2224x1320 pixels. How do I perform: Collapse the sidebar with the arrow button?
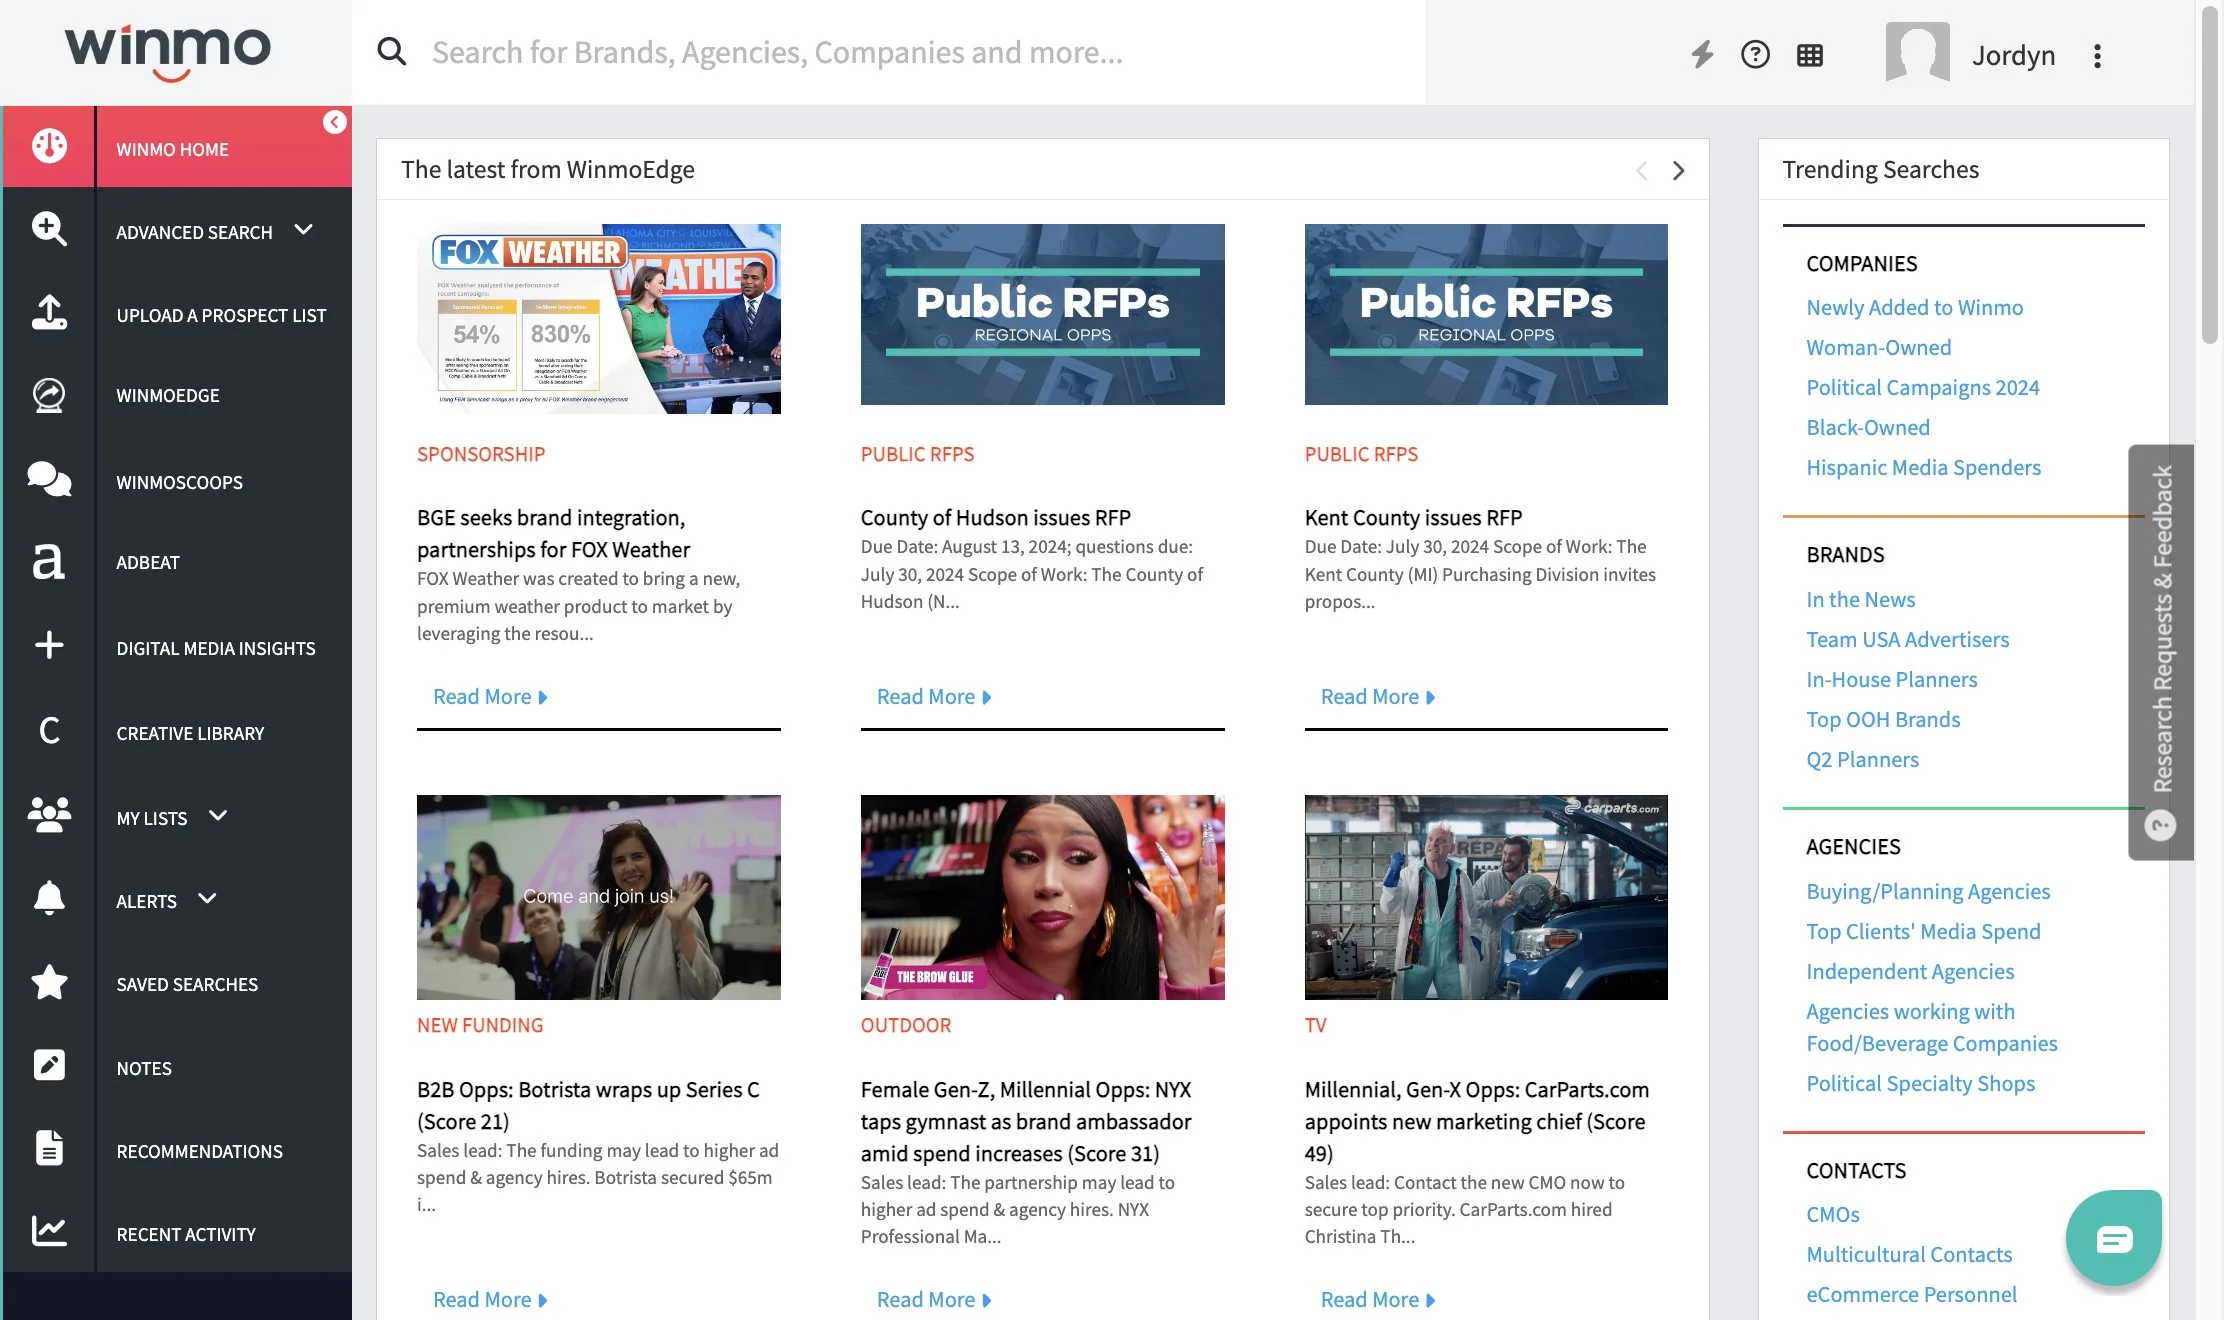[x=335, y=122]
